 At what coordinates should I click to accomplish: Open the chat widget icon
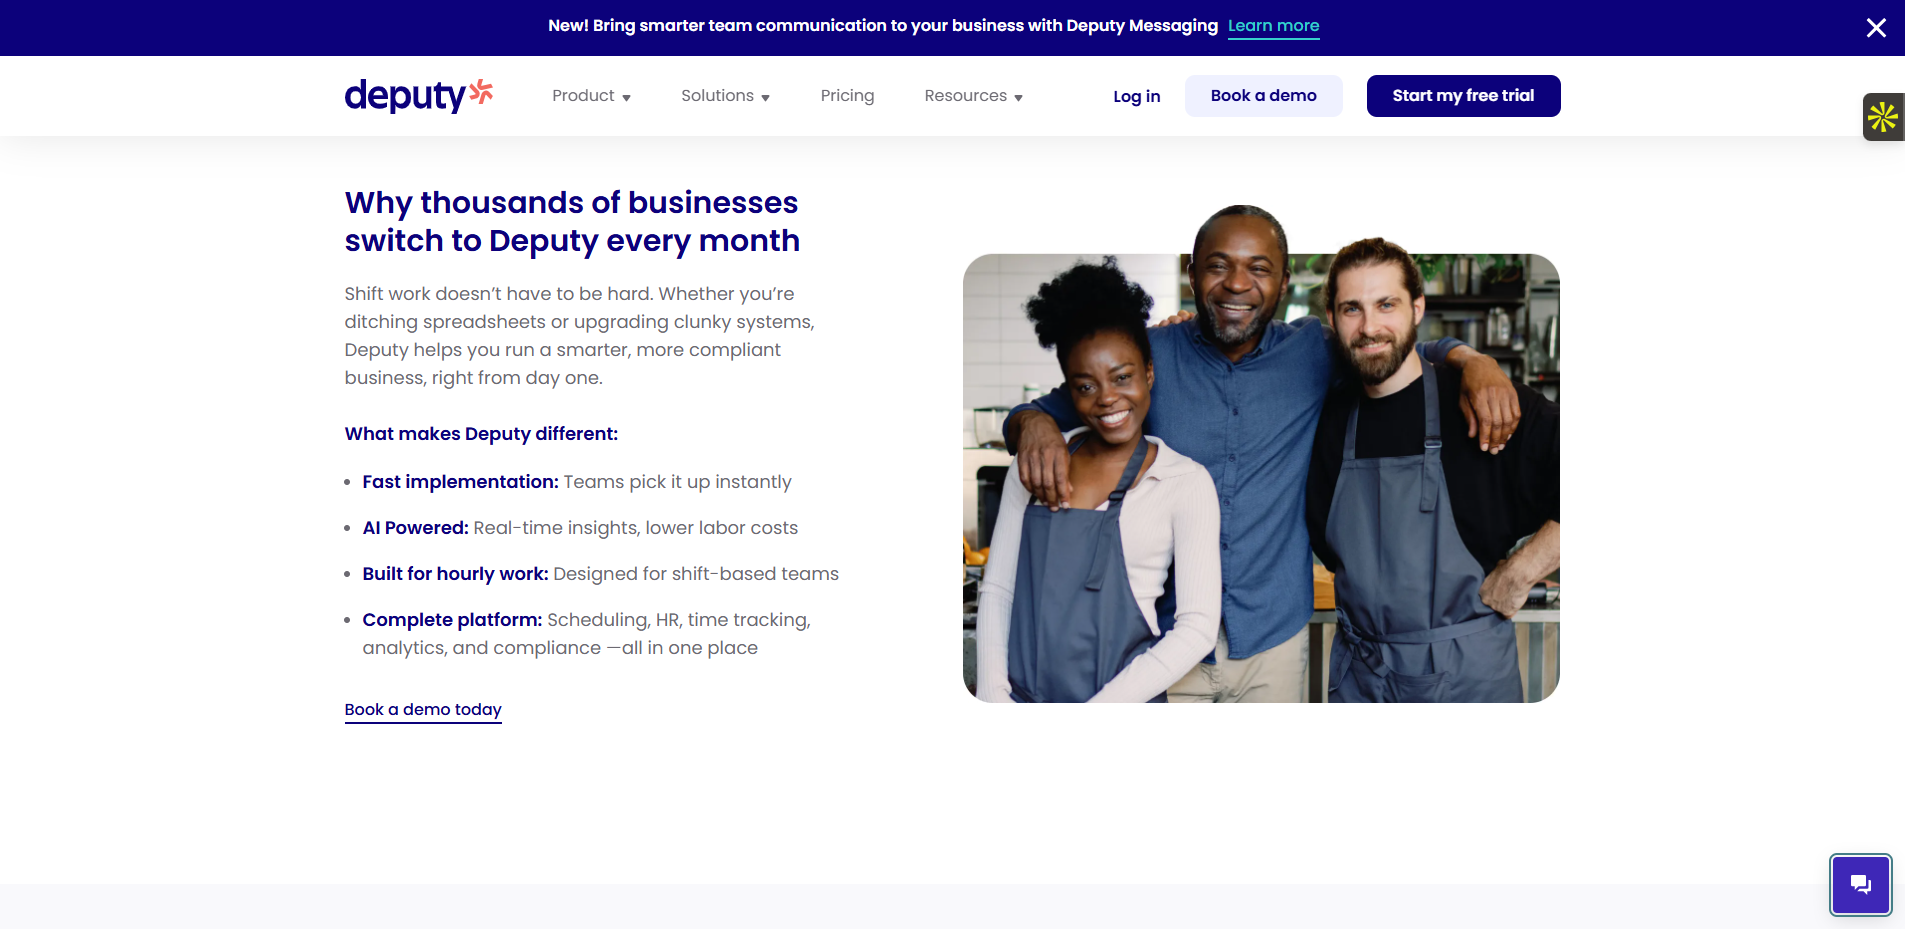(x=1860, y=884)
